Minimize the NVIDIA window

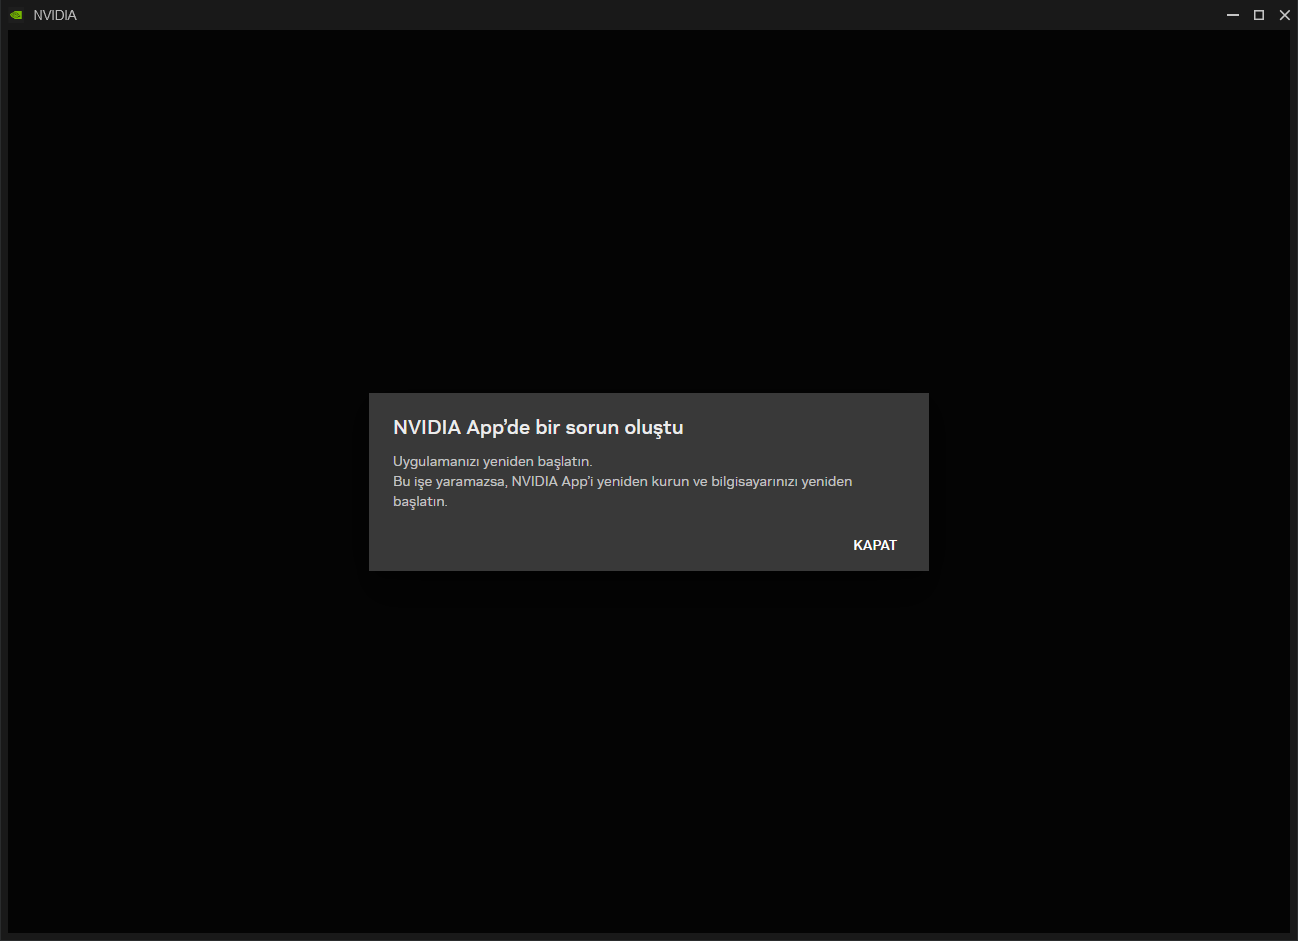tap(1233, 15)
